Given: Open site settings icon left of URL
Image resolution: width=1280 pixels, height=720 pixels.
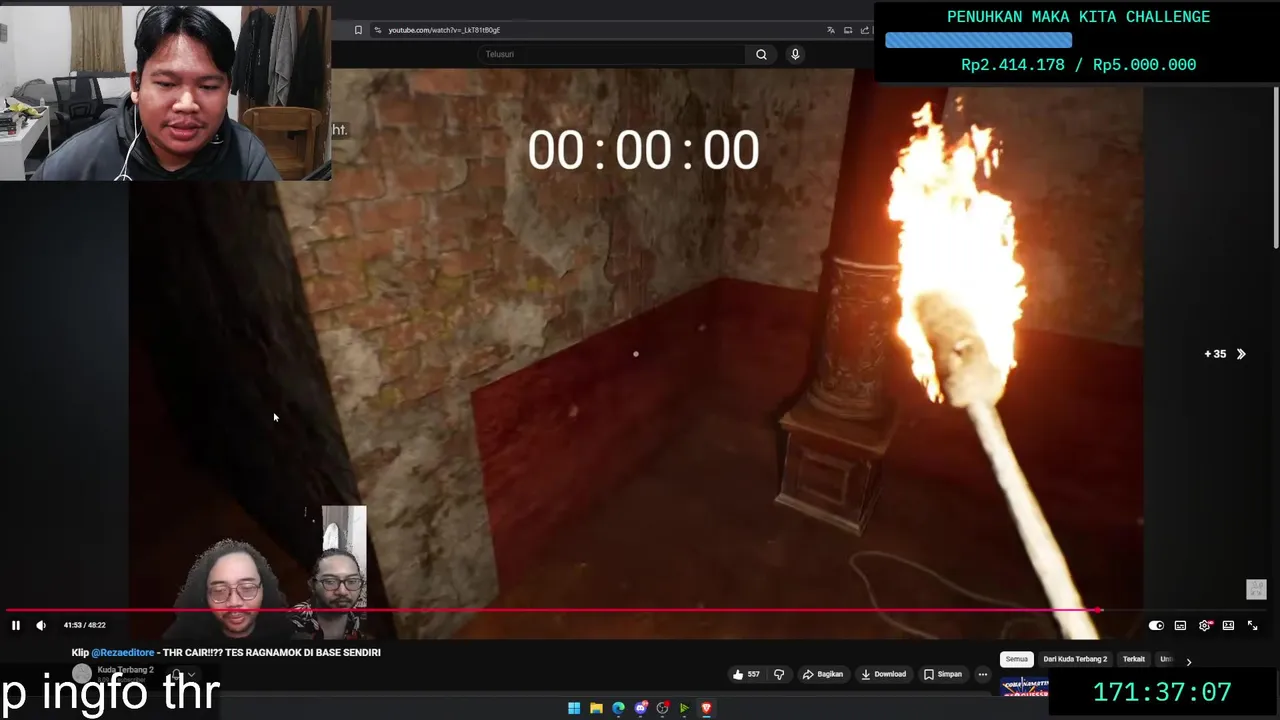Looking at the screenshot, I should point(377,30).
